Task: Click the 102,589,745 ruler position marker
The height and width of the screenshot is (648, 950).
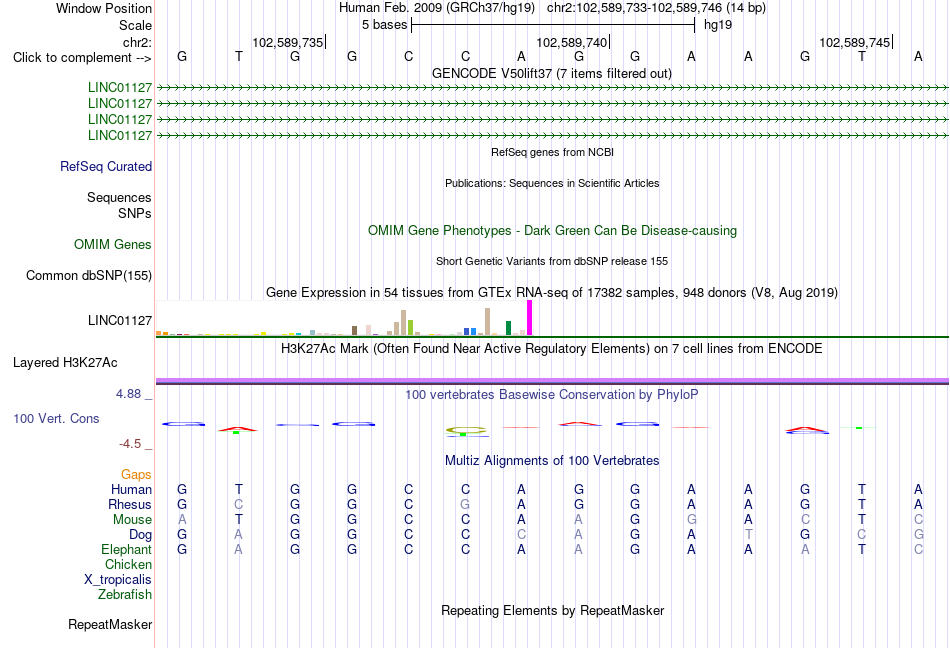Action: 855,42
